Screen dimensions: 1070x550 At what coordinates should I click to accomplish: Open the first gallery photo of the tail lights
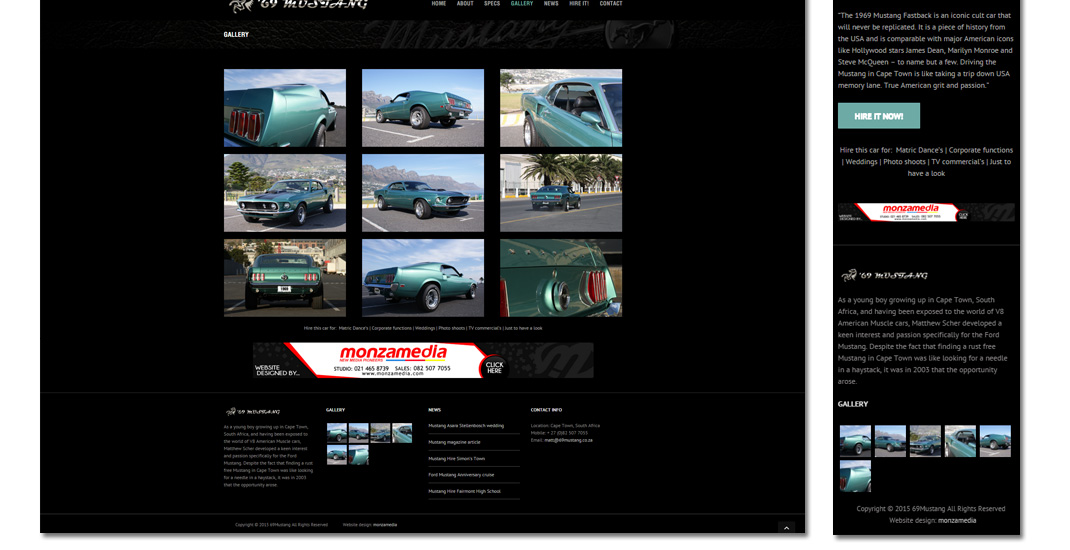(285, 108)
